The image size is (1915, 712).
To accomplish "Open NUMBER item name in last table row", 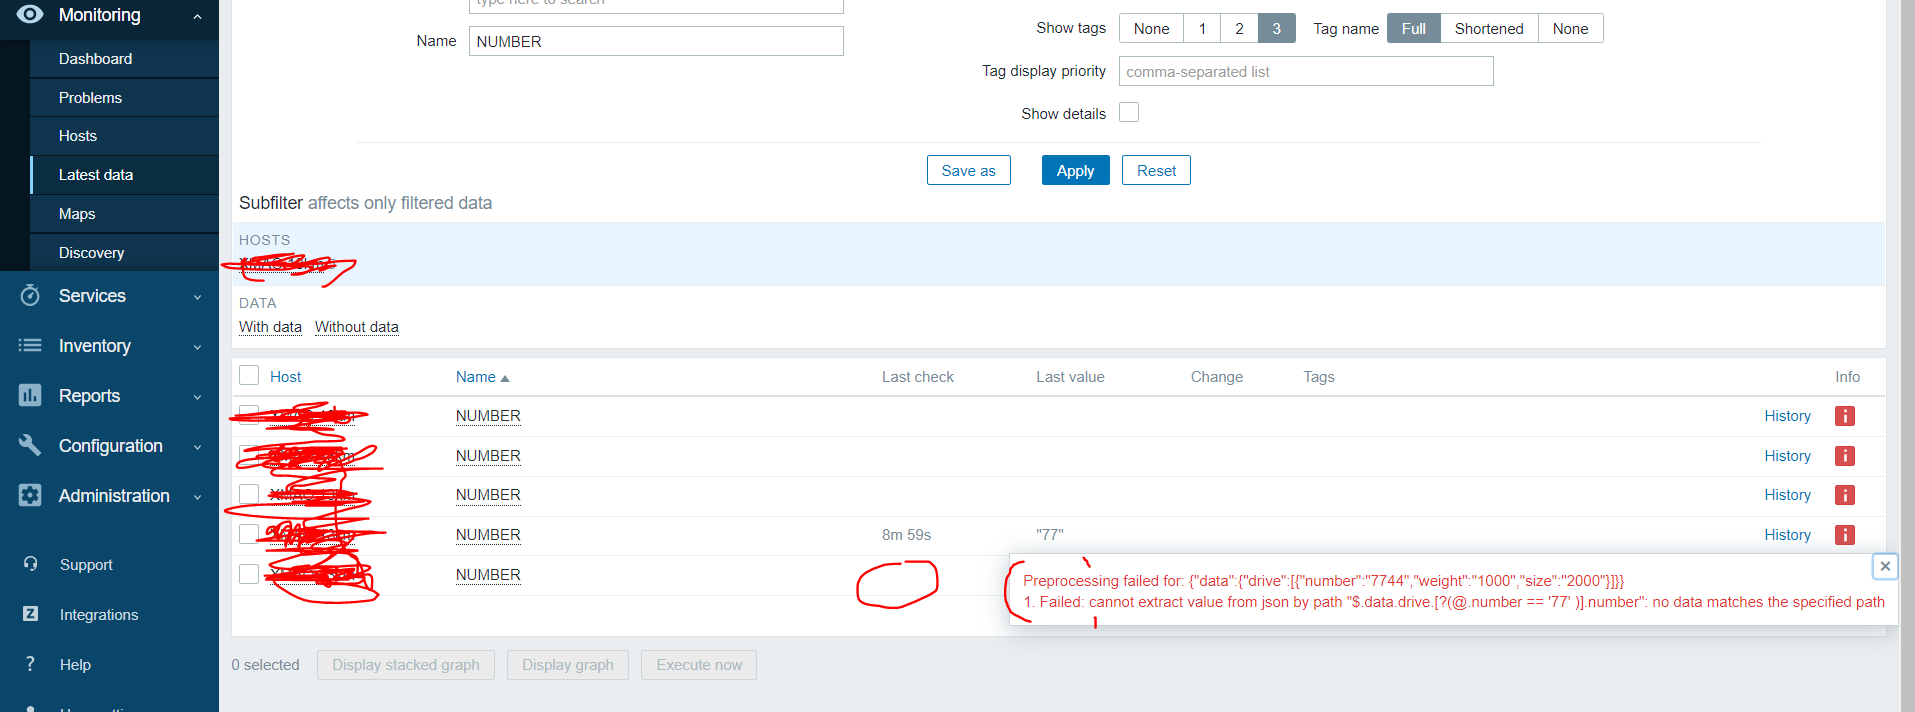I will pos(488,575).
